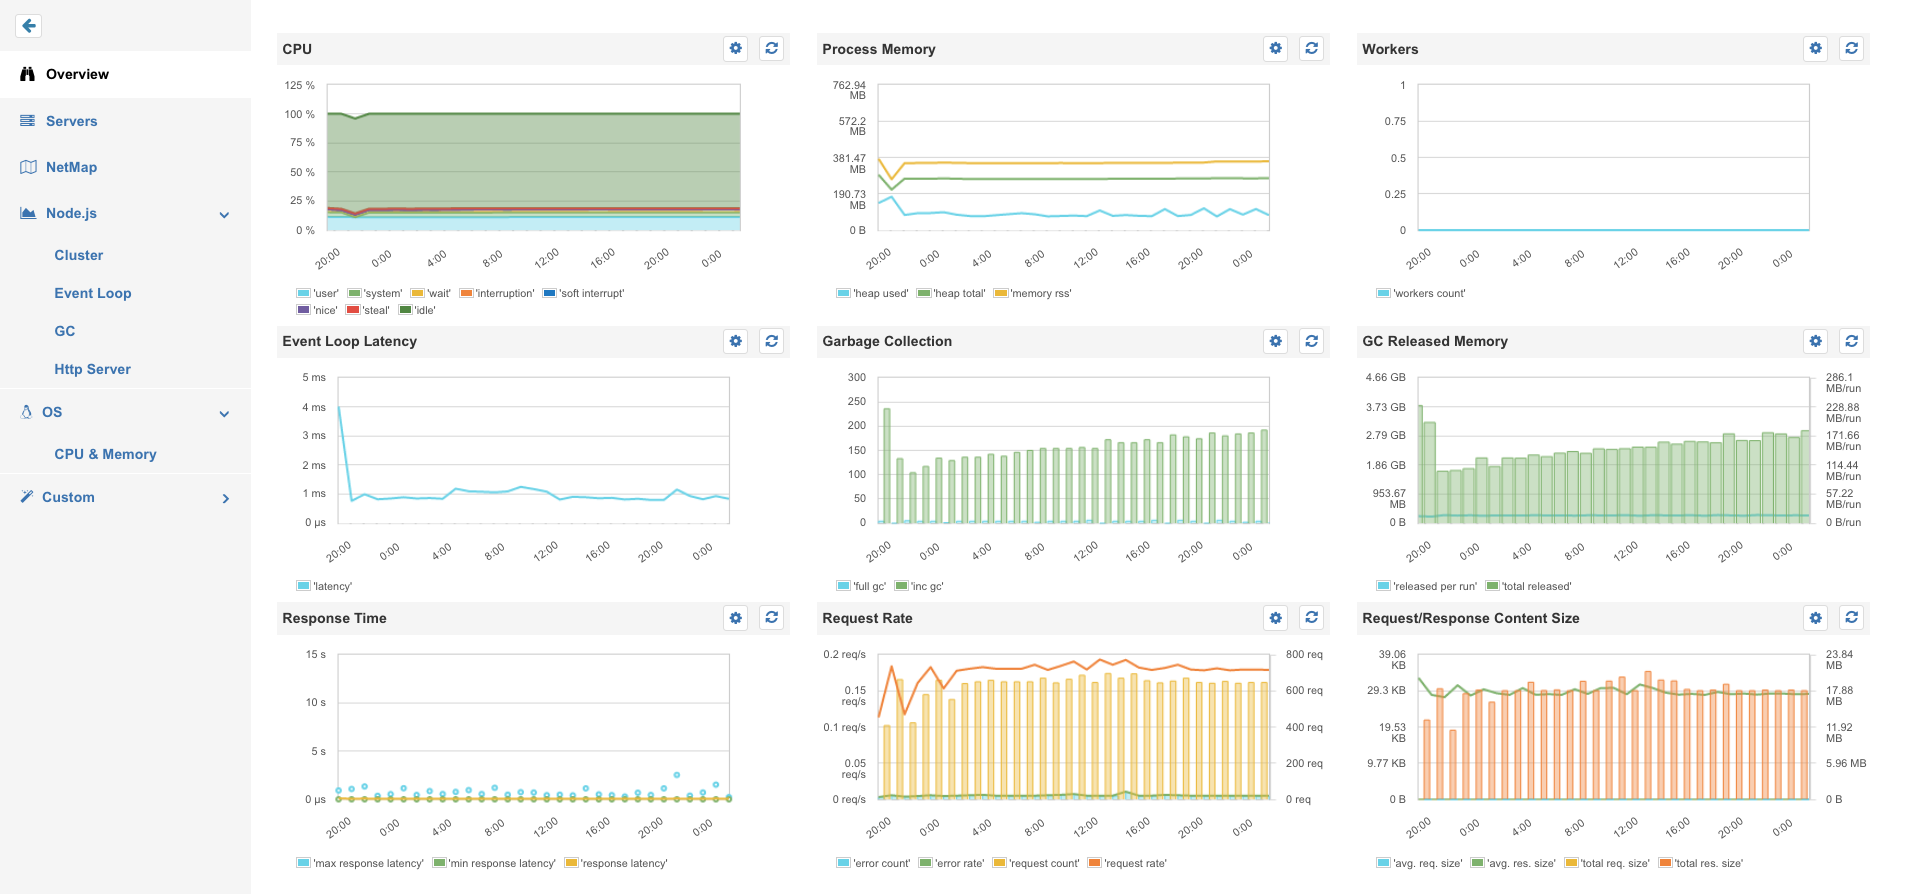The width and height of the screenshot is (1917, 894).
Task: Refresh the Response Time chart
Action: (772, 618)
